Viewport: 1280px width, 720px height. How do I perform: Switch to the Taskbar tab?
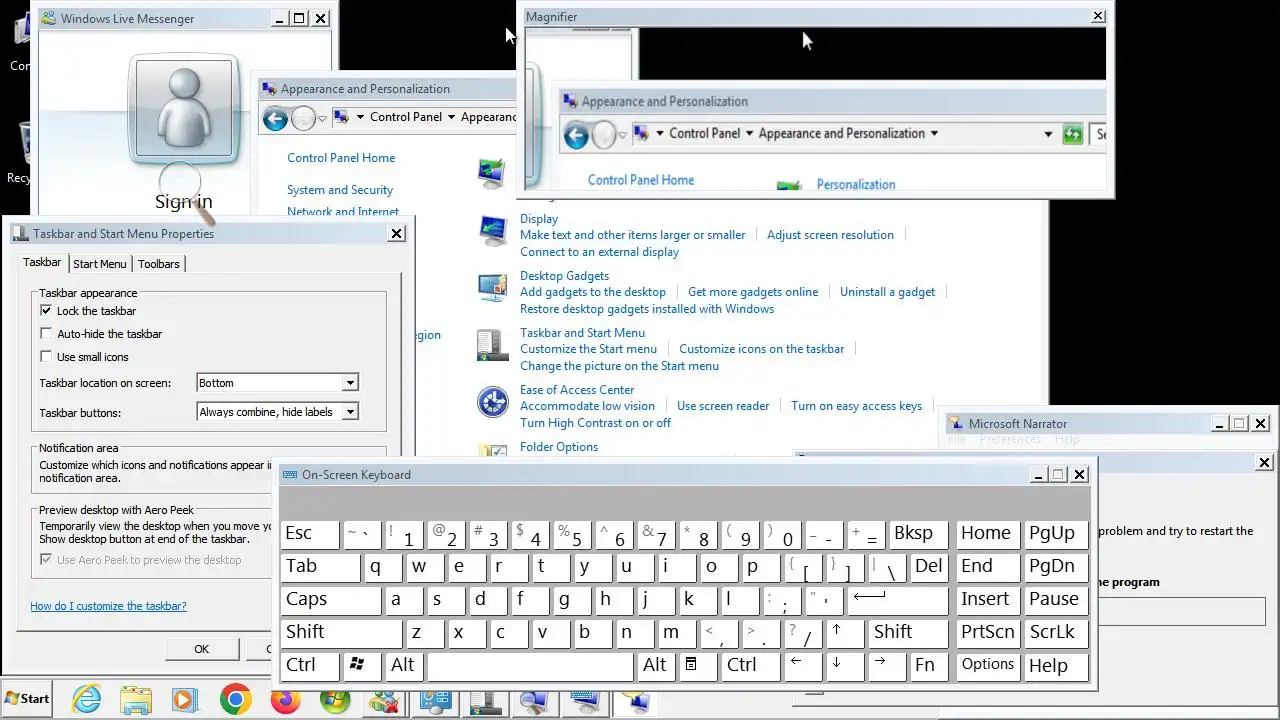pos(42,262)
